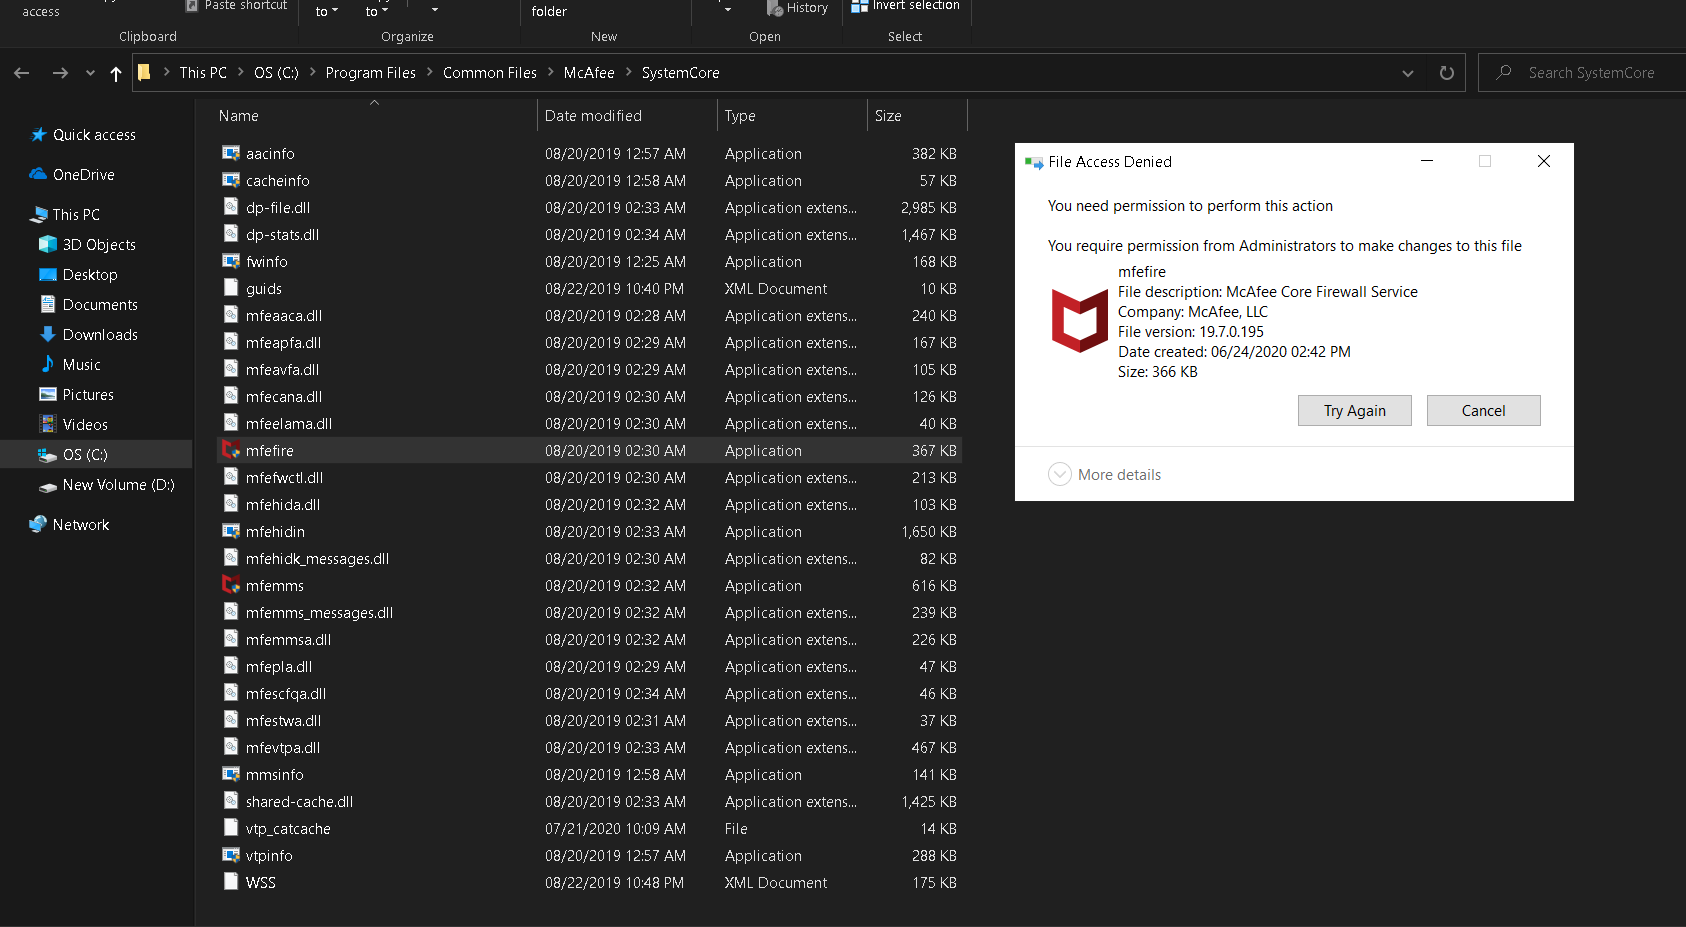
Task: Refresh the SystemCore folder view
Action: 1446,73
